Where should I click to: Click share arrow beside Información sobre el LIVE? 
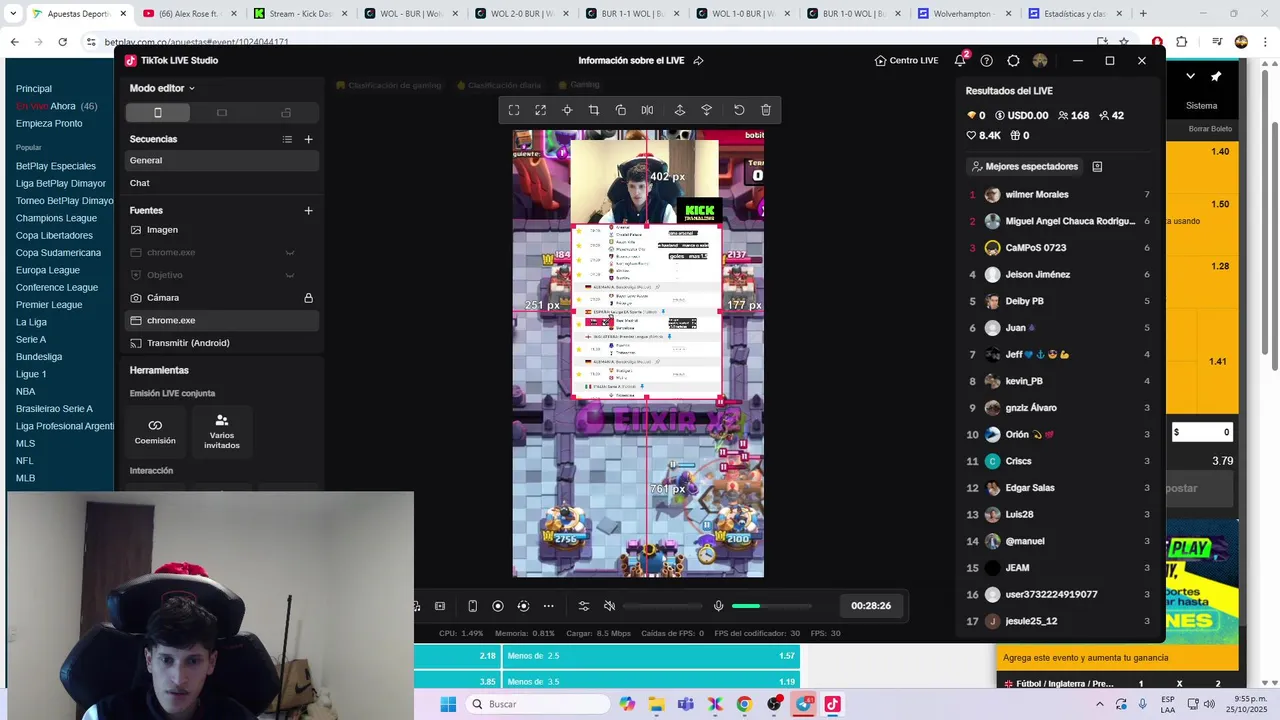(698, 60)
